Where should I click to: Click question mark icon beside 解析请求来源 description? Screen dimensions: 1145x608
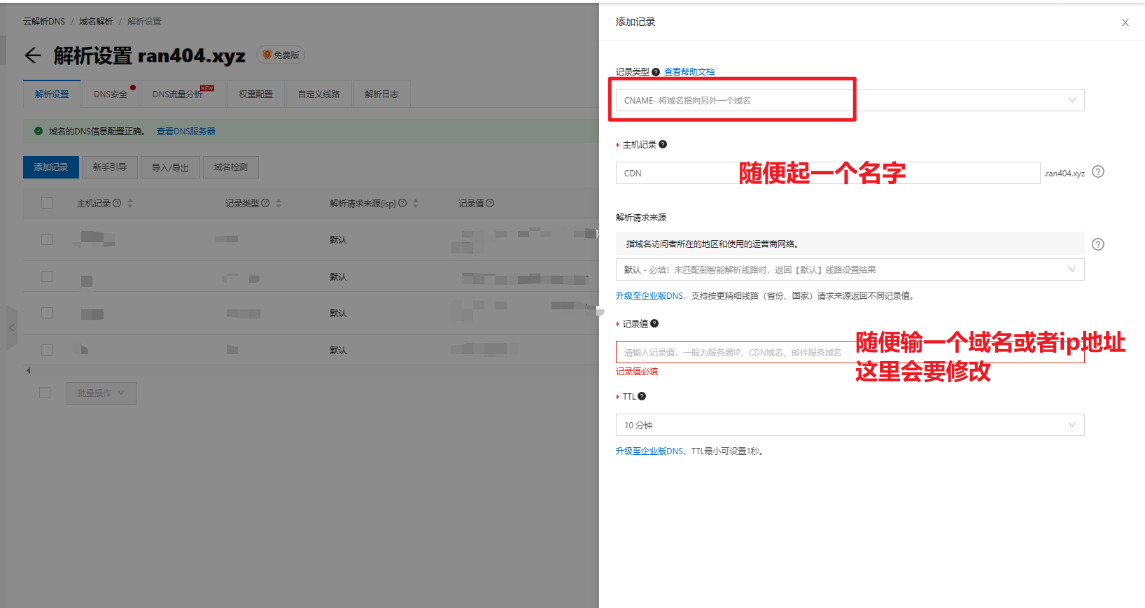coord(1098,244)
